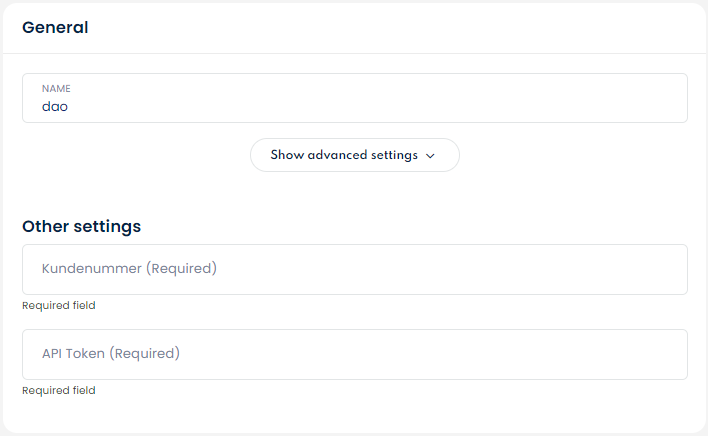
Task: Click Required field hint under Kundenummer
Action: 59,306
